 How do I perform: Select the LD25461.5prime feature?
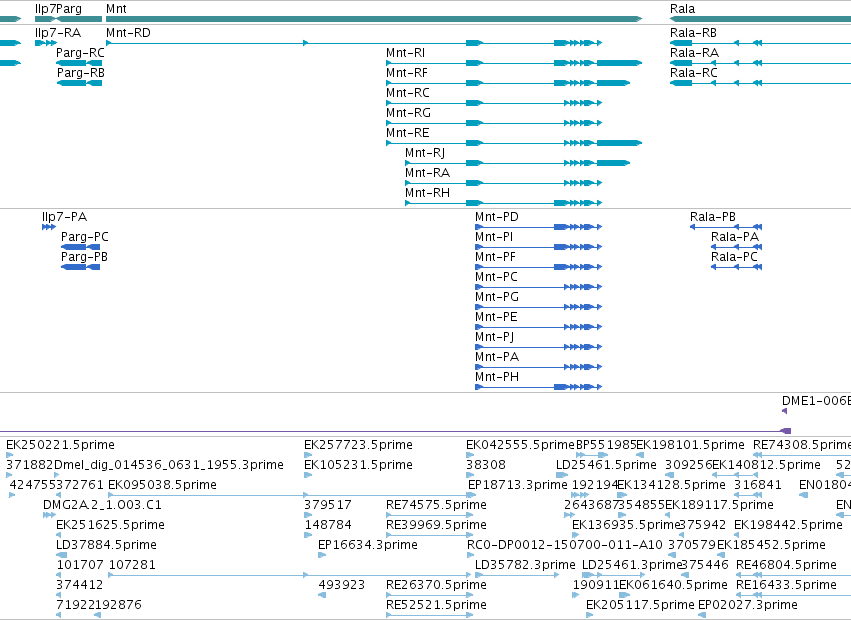click(606, 465)
